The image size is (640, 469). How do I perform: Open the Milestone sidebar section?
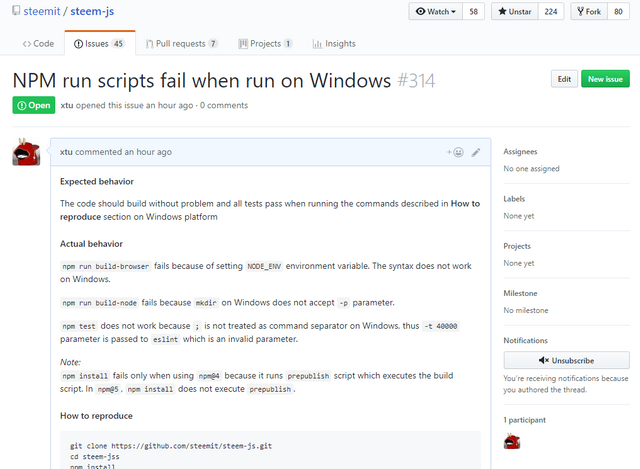point(520,293)
